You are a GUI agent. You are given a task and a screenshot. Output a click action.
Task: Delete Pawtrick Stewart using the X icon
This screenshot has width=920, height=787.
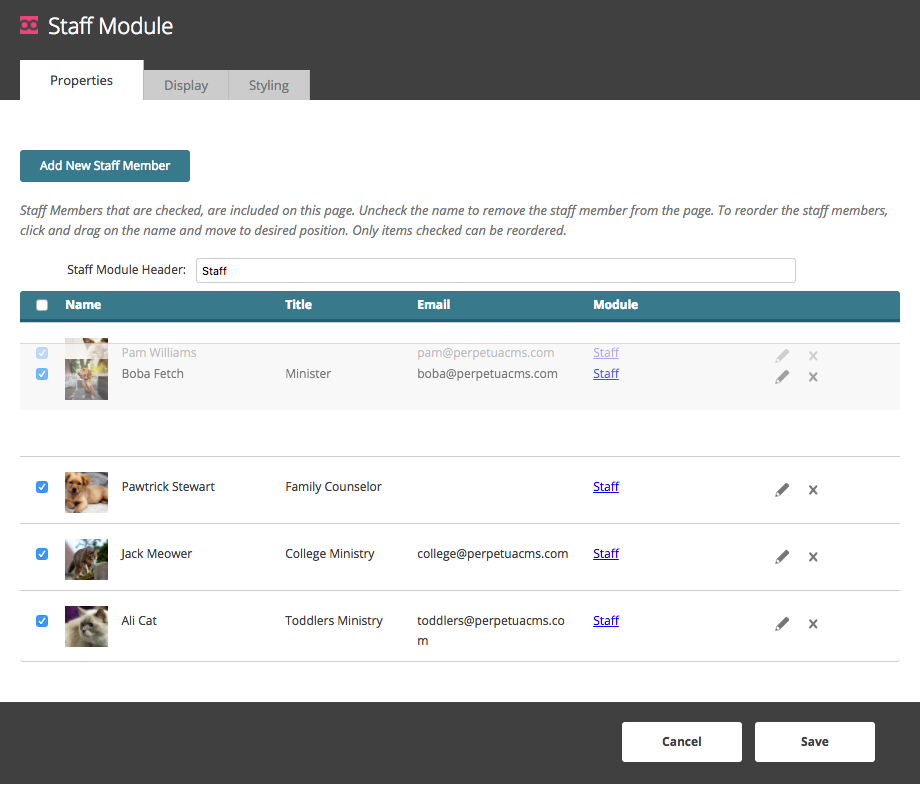point(813,490)
